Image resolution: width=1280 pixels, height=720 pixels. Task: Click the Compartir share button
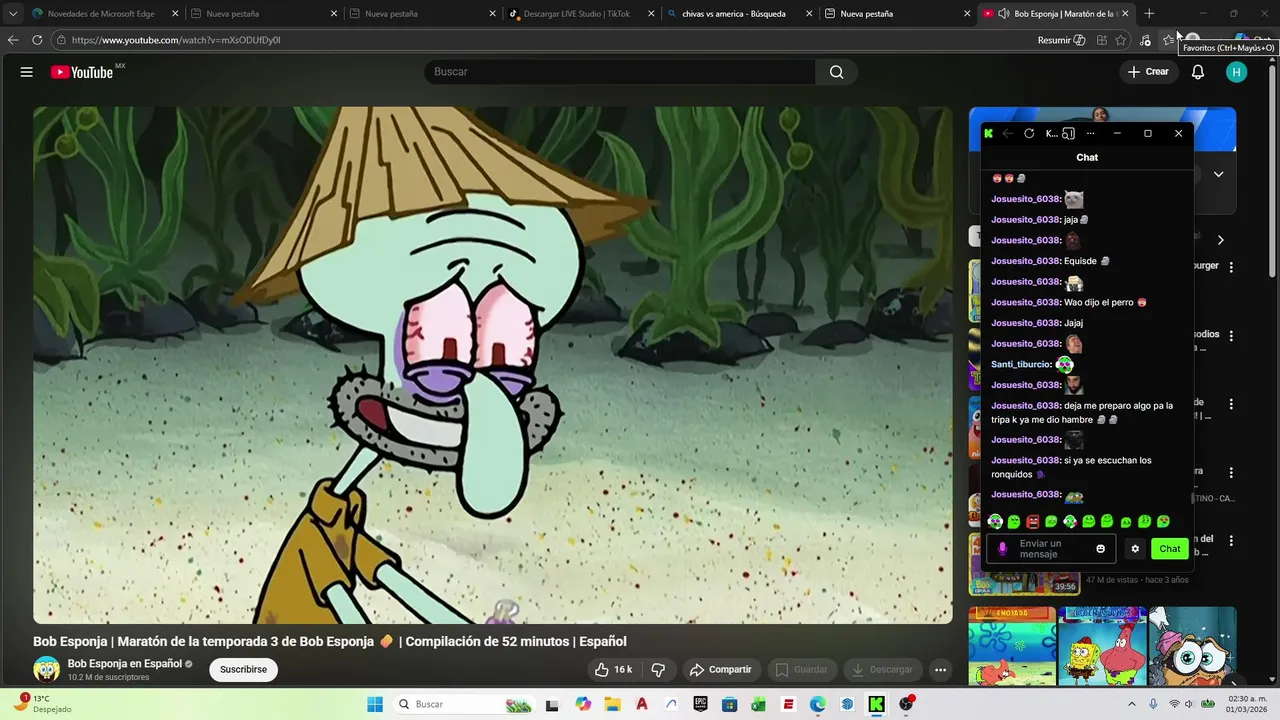[720, 669]
